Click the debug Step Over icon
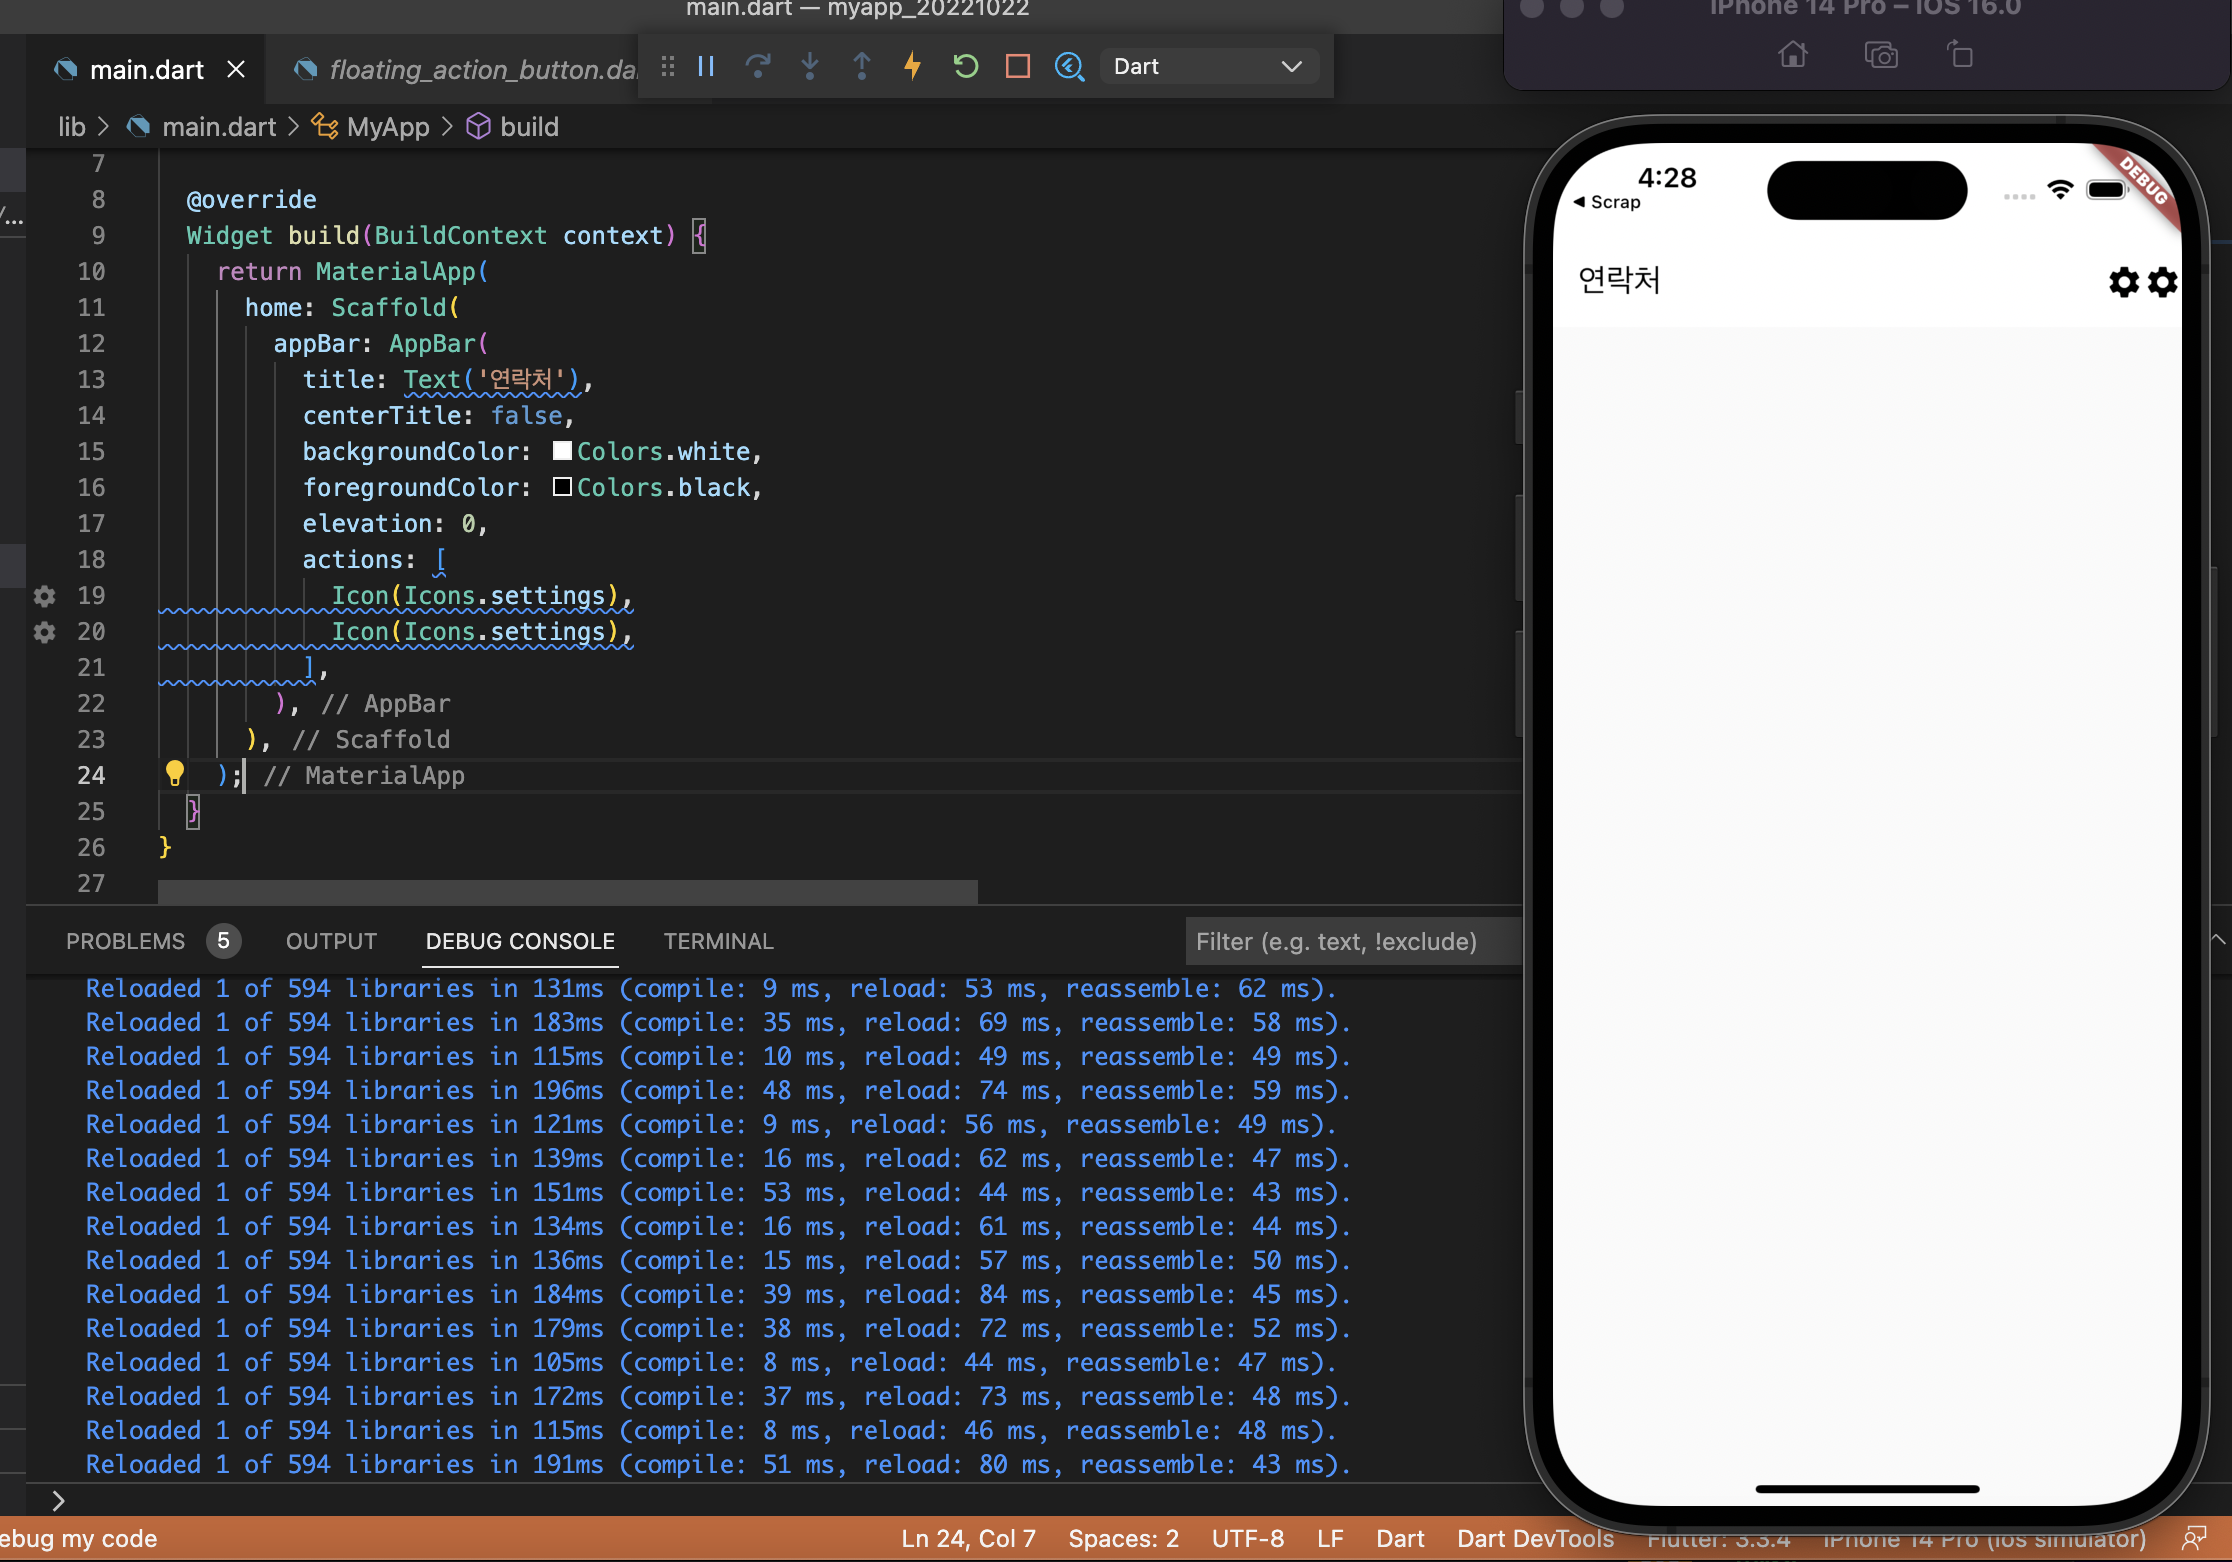 coord(758,67)
